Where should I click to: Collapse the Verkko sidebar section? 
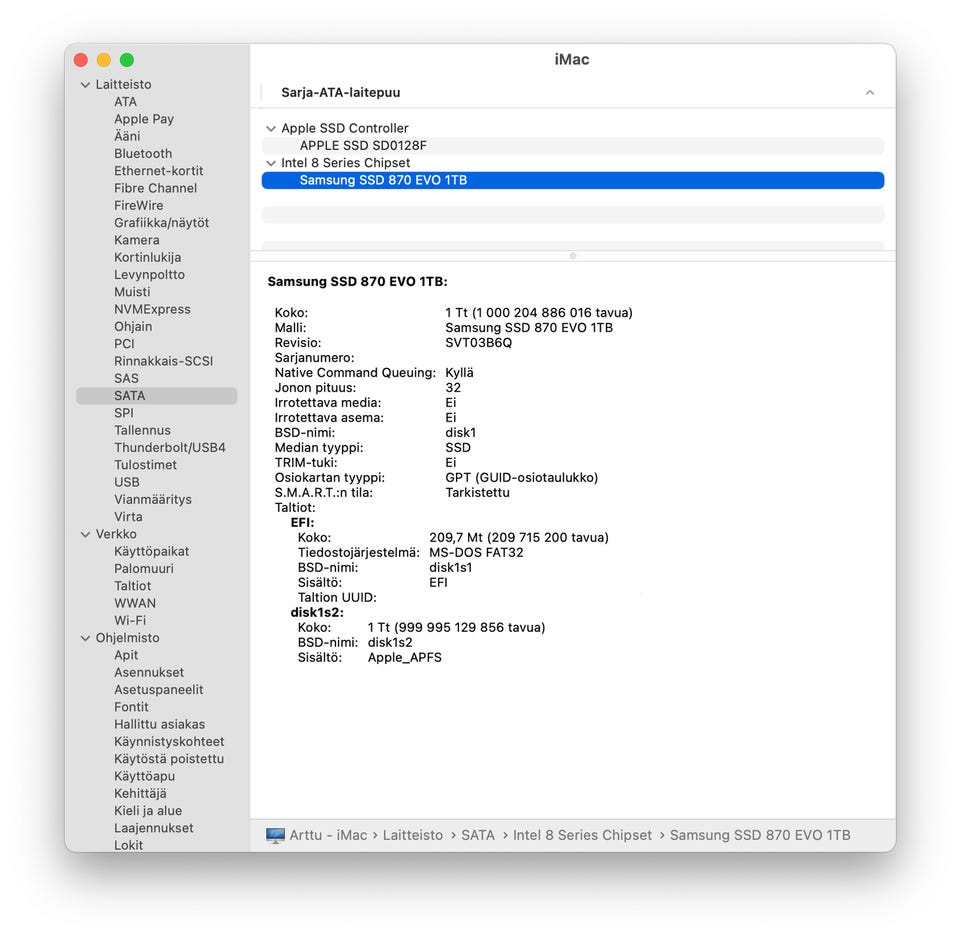(86, 534)
